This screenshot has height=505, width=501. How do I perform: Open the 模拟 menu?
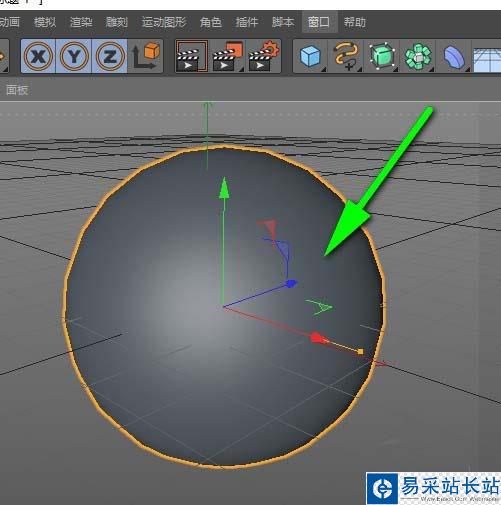(x=45, y=22)
